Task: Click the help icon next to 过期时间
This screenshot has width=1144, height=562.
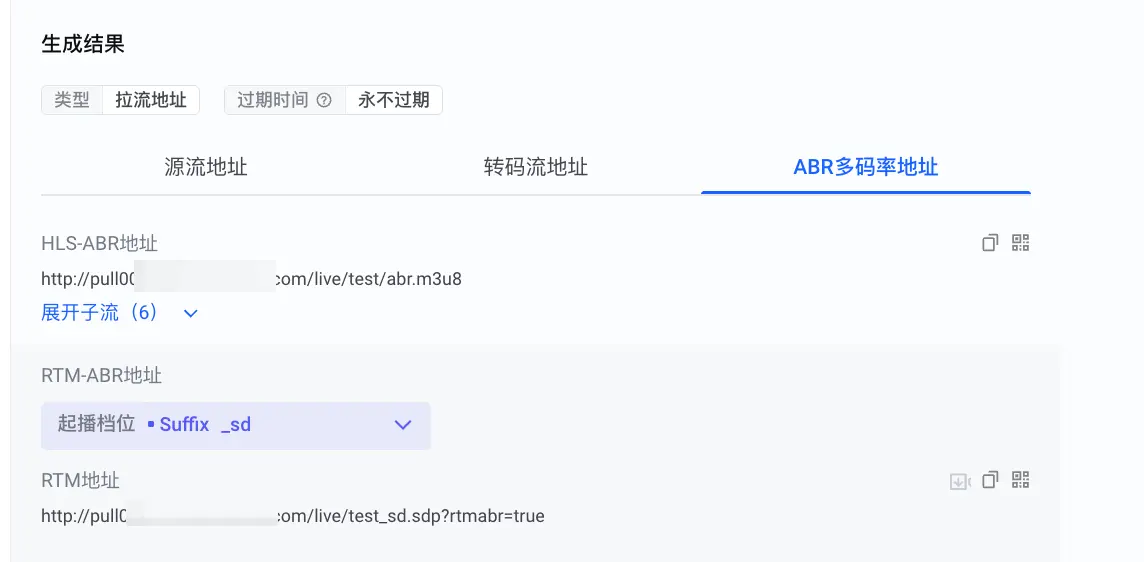Action: [324, 101]
